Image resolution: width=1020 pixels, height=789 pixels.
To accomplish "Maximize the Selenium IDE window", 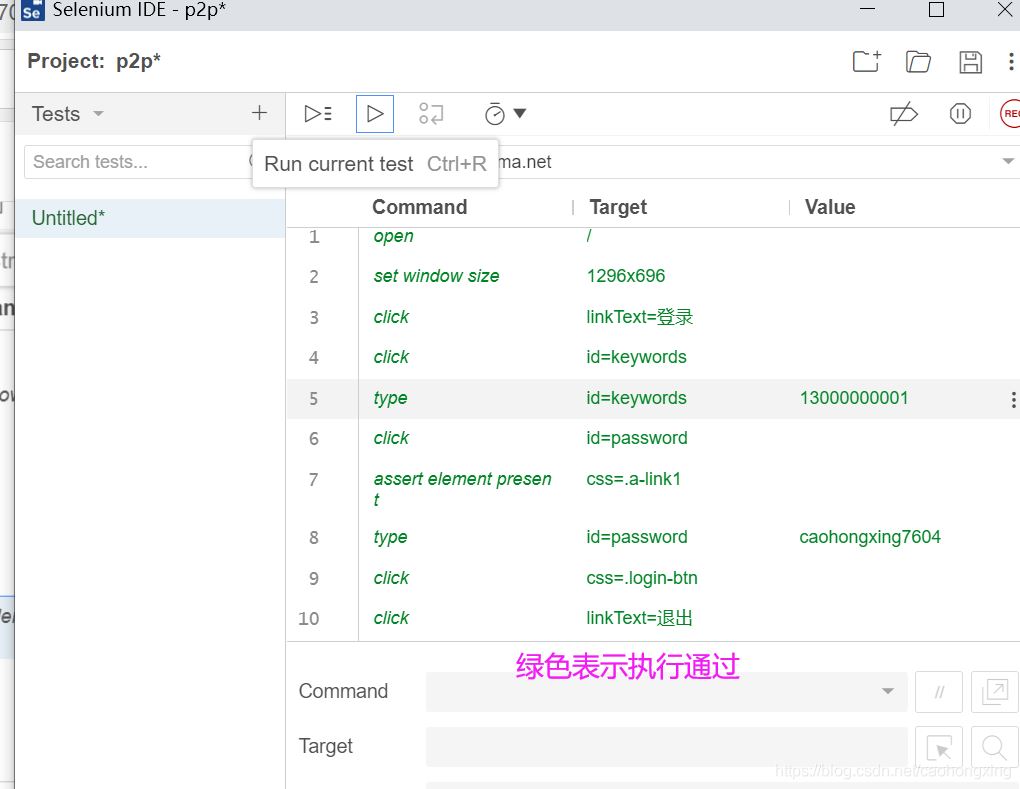I will 936,9.
